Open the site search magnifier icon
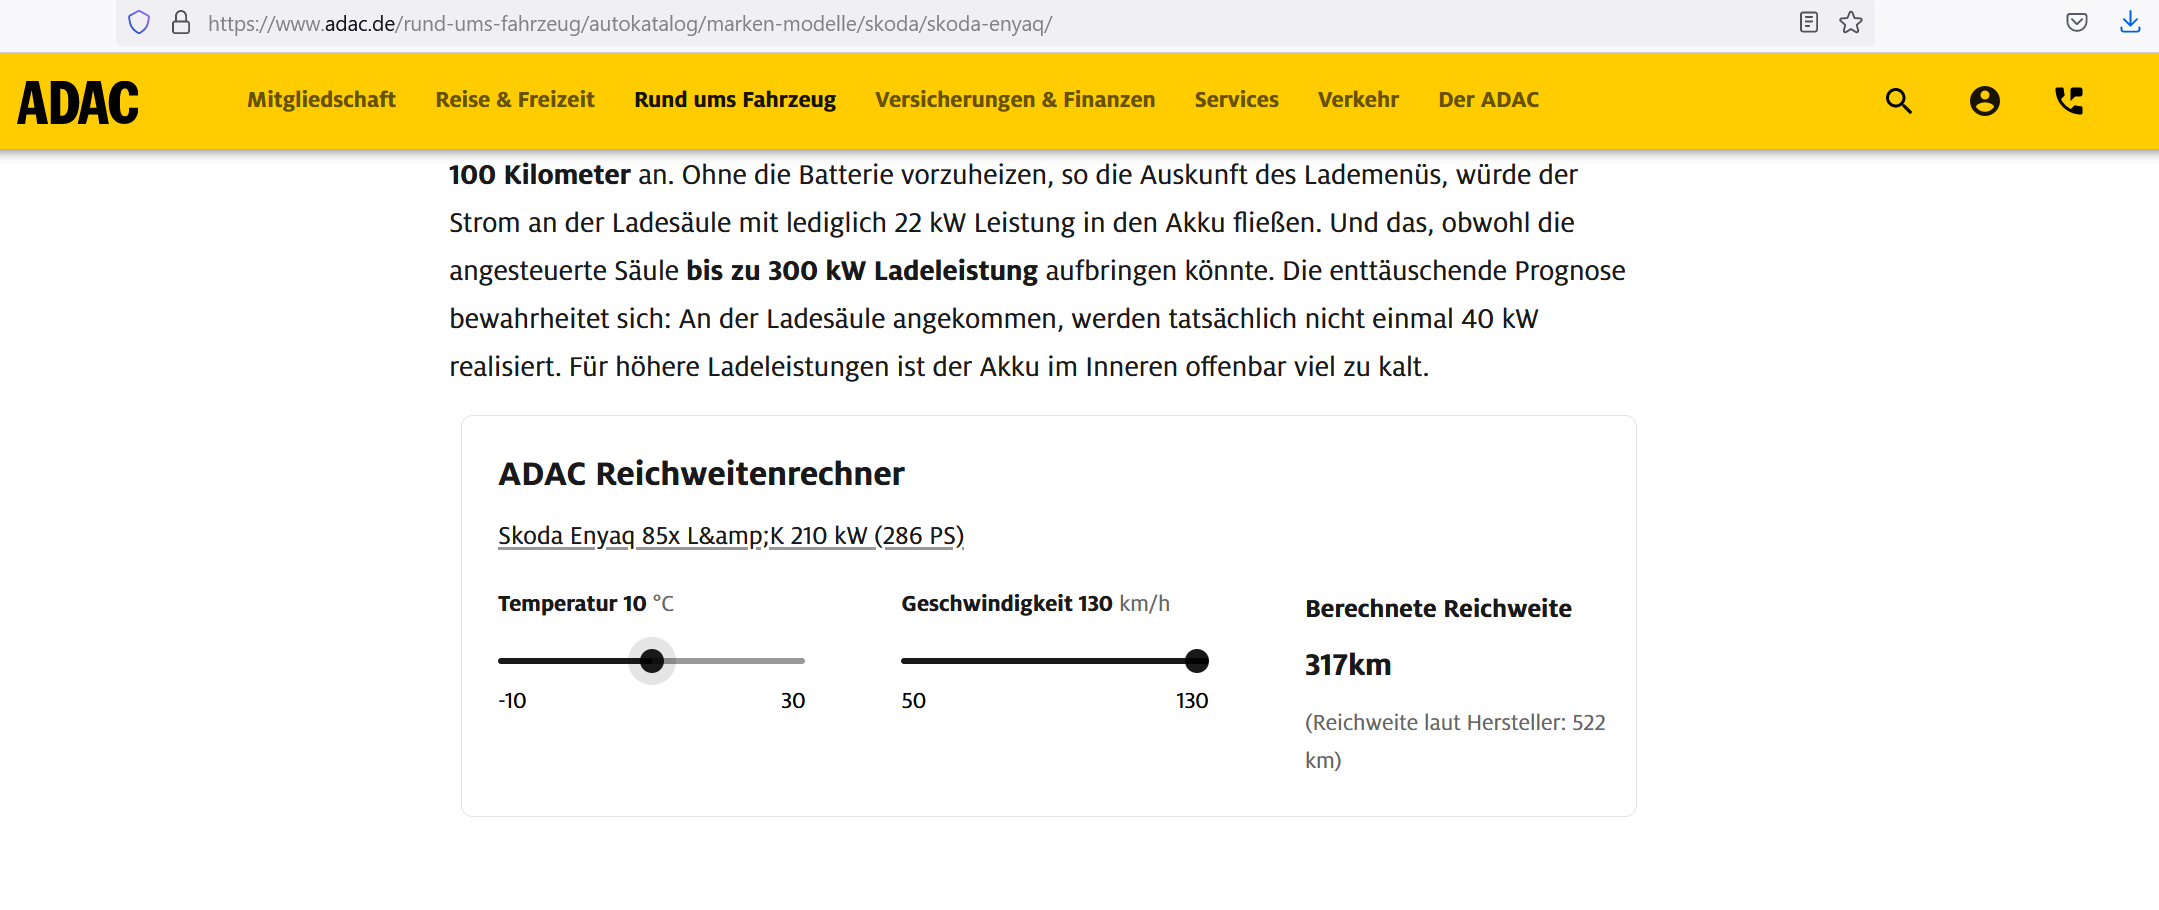The width and height of the screenshot is (2159, 910). pyautogui.click(x=1898, y=101)
